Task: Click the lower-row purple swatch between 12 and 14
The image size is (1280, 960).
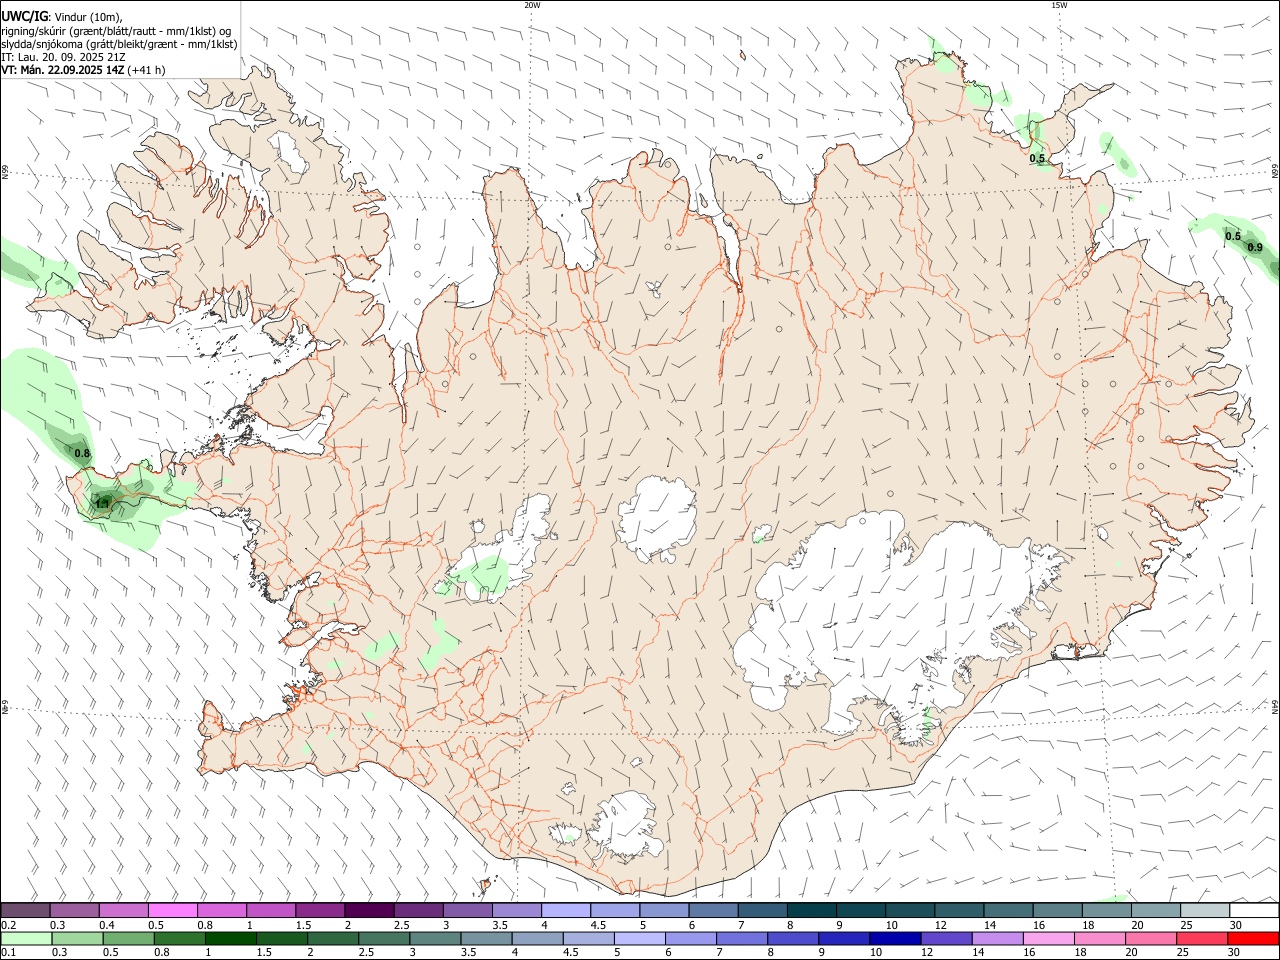Action: 946,939
